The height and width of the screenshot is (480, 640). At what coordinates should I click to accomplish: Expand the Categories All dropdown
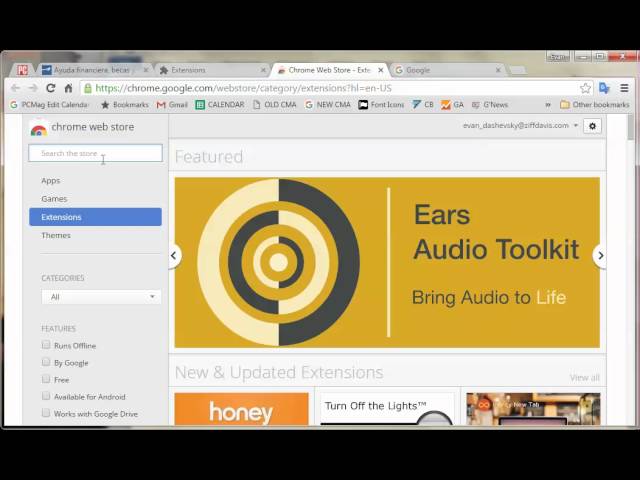tap(101, 297)
